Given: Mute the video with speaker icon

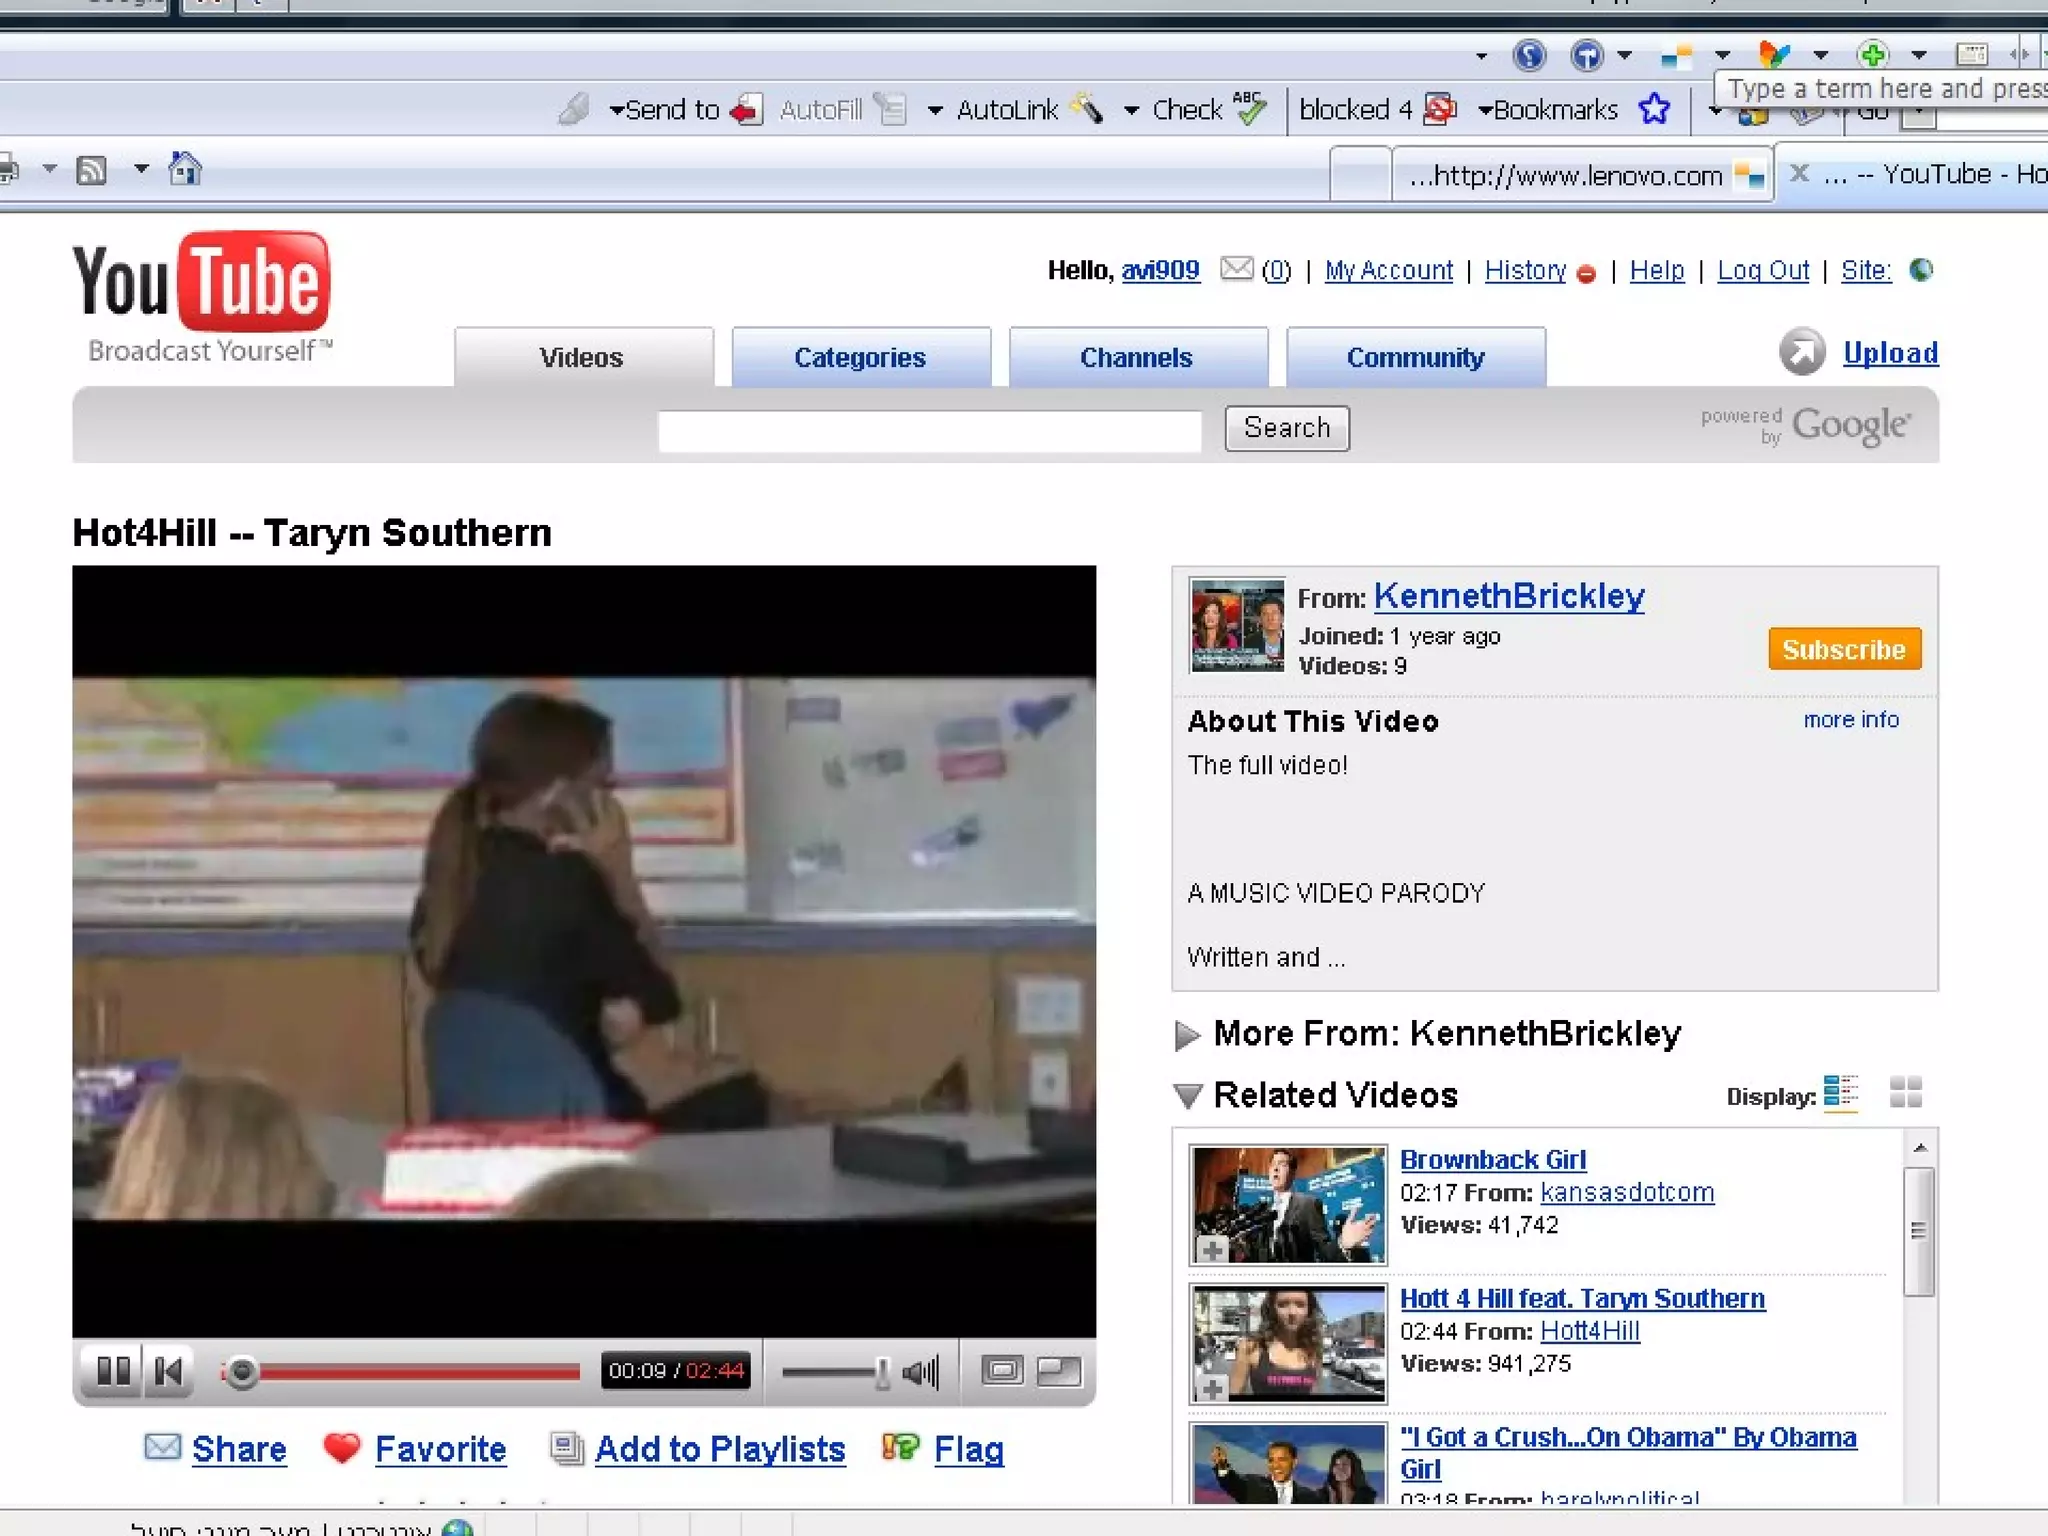Looking at the screenshot, I should tap(920, 1371).
